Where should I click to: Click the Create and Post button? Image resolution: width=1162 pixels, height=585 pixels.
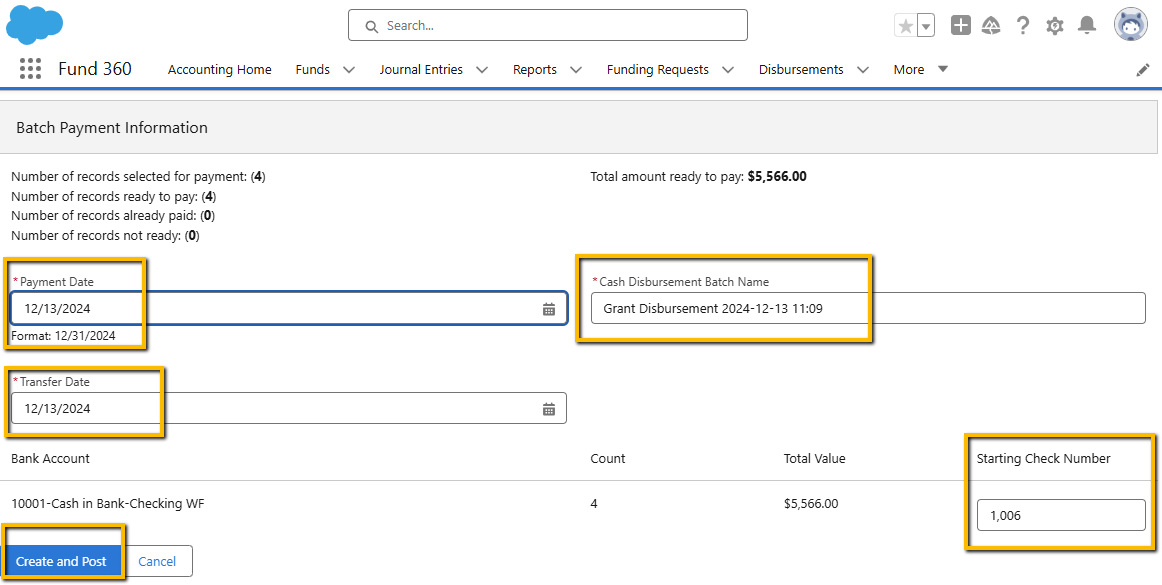(61, 561)
